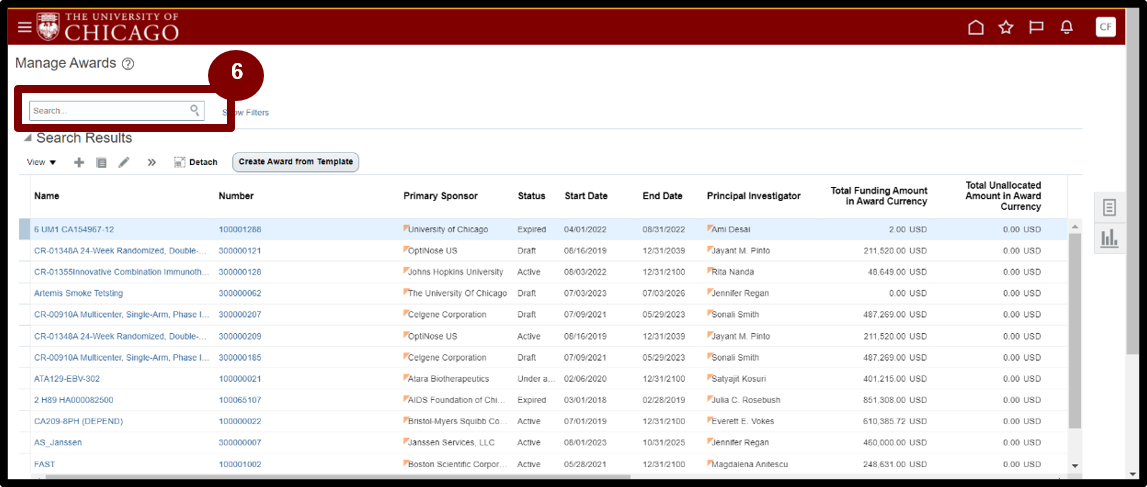Sort by Status column header
Screen dimensions: 1147x487
coord(532,196)
